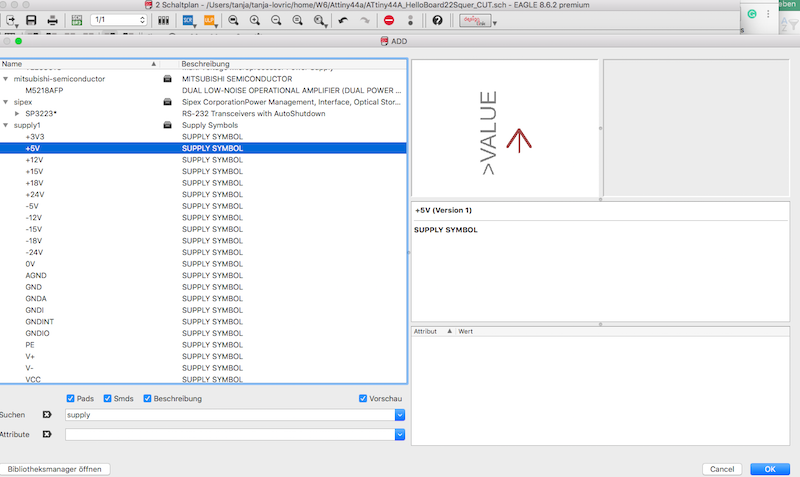Image resolution: width=800 pixels, height=477 pixels.
Task: Select the +24V supply symbol
Action: pos(203,194)
